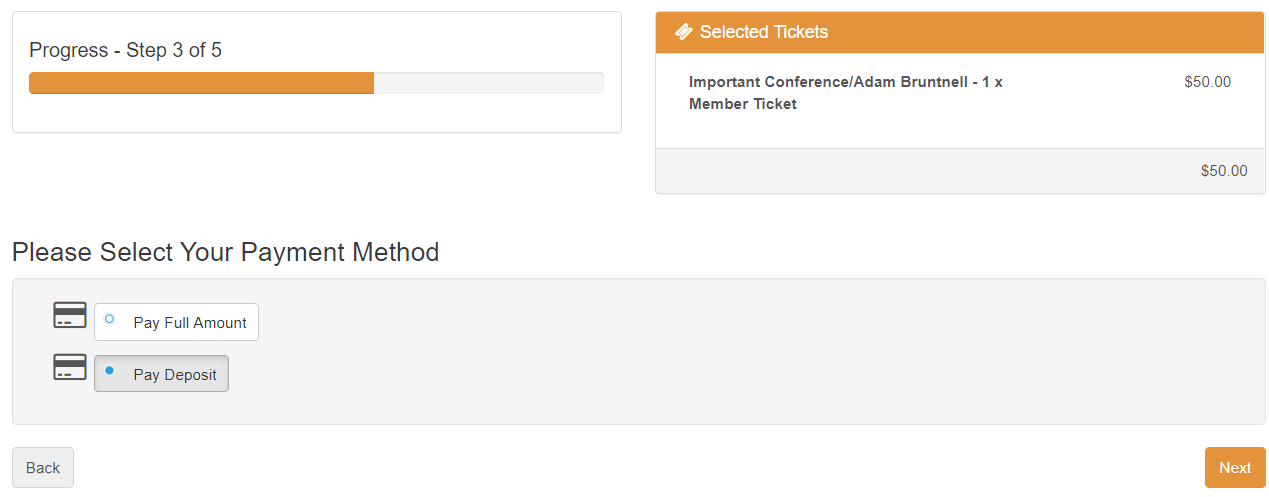Go back with the Back button
The image size is (1269, 497).
click(43, 468)
